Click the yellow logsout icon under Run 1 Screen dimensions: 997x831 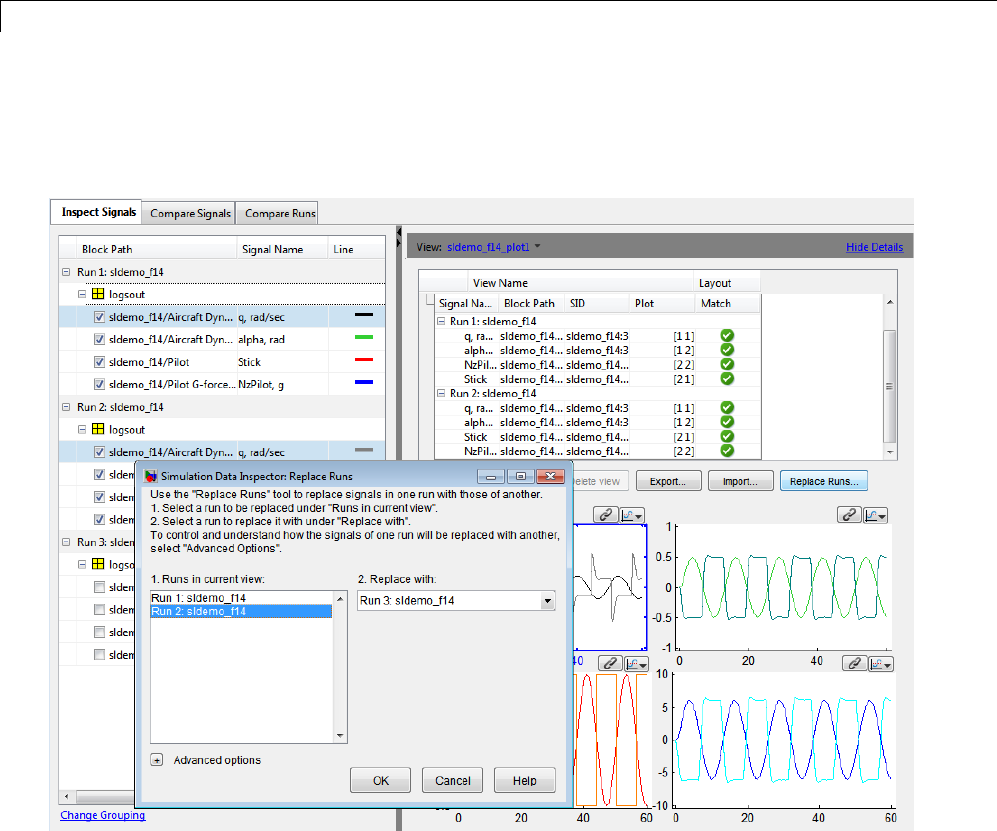[98, 295]
